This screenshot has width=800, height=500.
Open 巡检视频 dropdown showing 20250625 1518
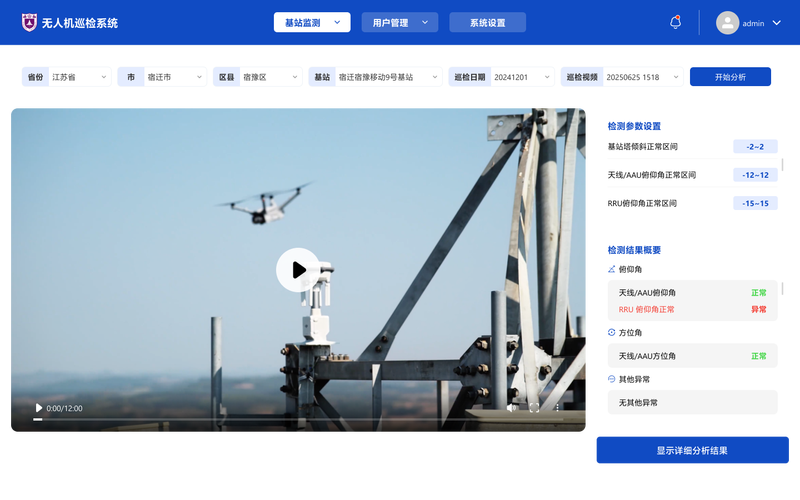coord(622,77)
